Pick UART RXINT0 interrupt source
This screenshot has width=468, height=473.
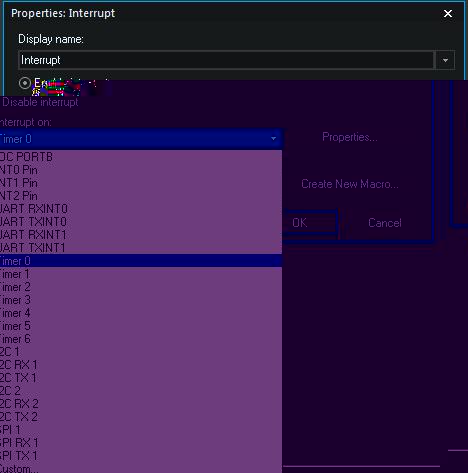point(141,209)
